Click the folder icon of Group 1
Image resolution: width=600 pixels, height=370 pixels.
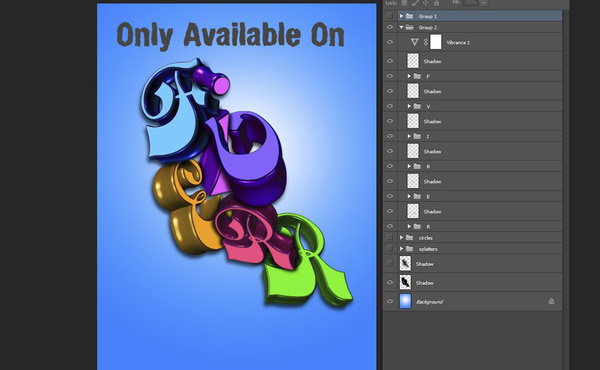coord(409,16)
